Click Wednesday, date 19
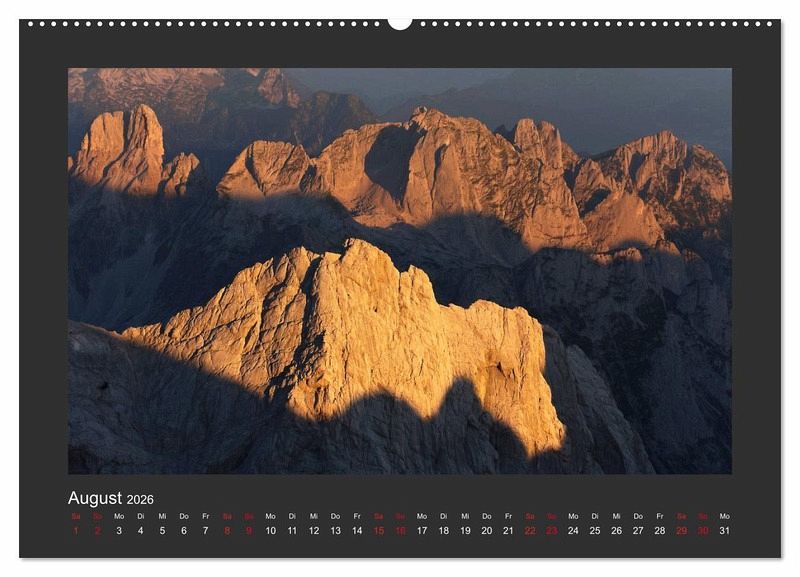This screenshot has width=800, height=577. tap(465, 530)
